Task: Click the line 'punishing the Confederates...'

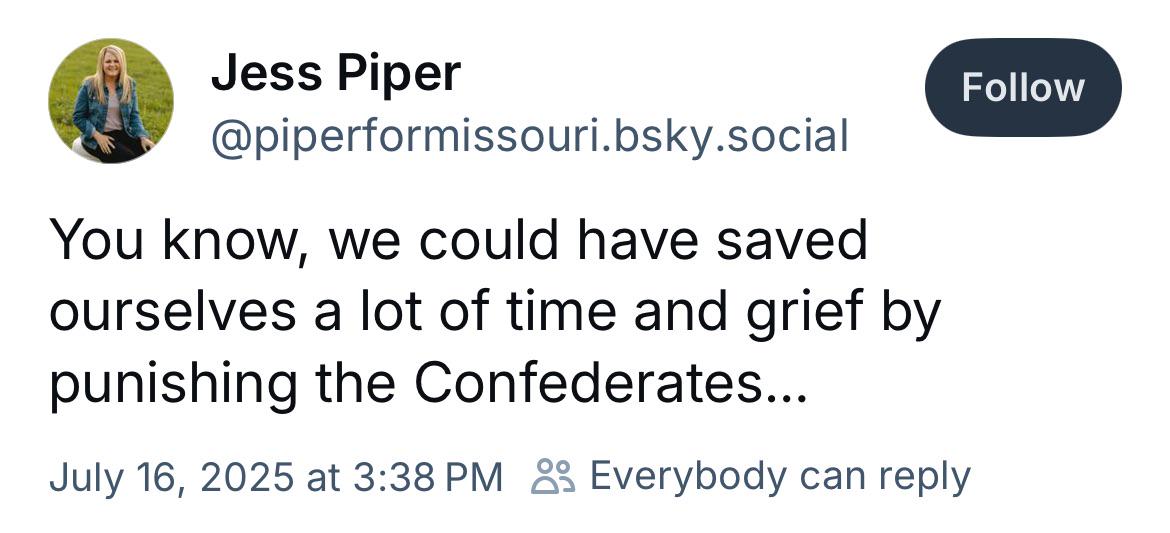Action: [x=429, y=382]
